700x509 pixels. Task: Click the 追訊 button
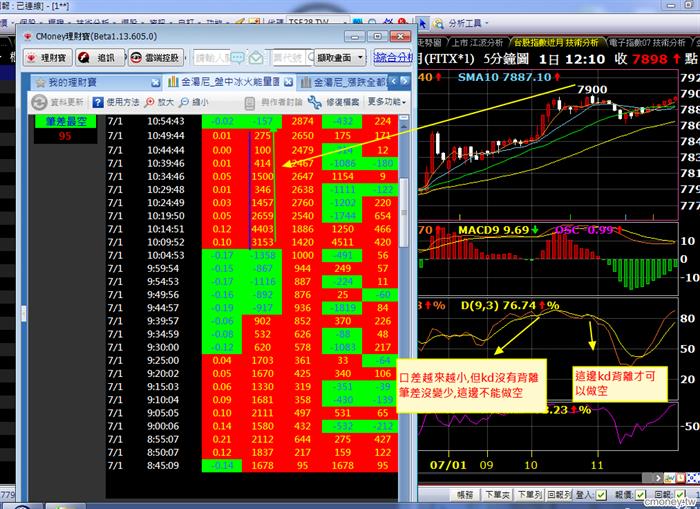99,58
